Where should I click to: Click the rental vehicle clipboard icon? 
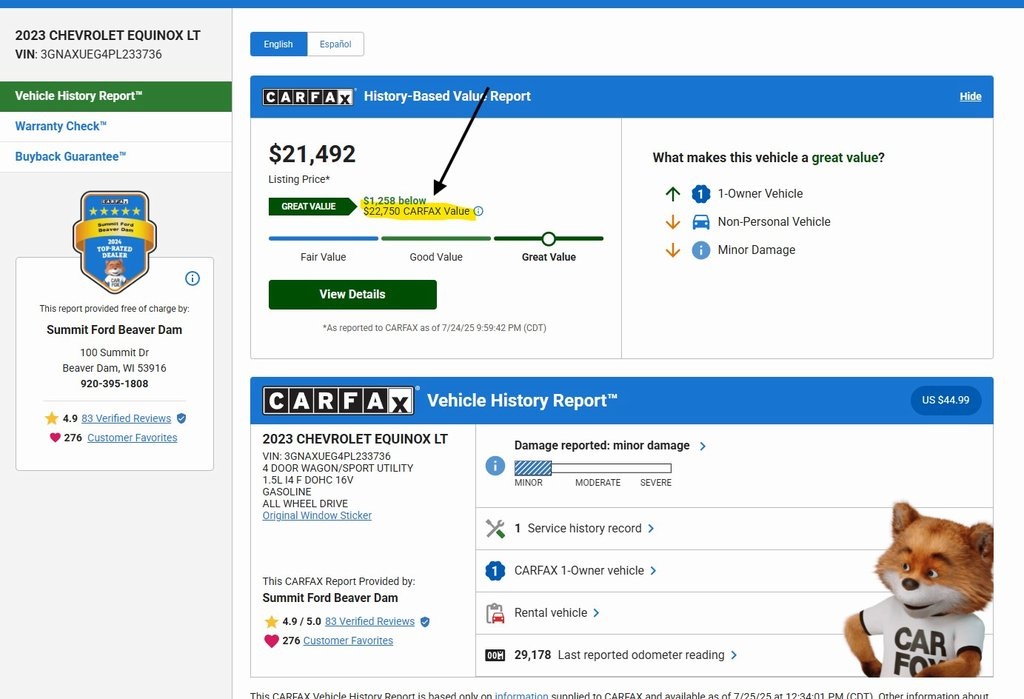[495, 613]
